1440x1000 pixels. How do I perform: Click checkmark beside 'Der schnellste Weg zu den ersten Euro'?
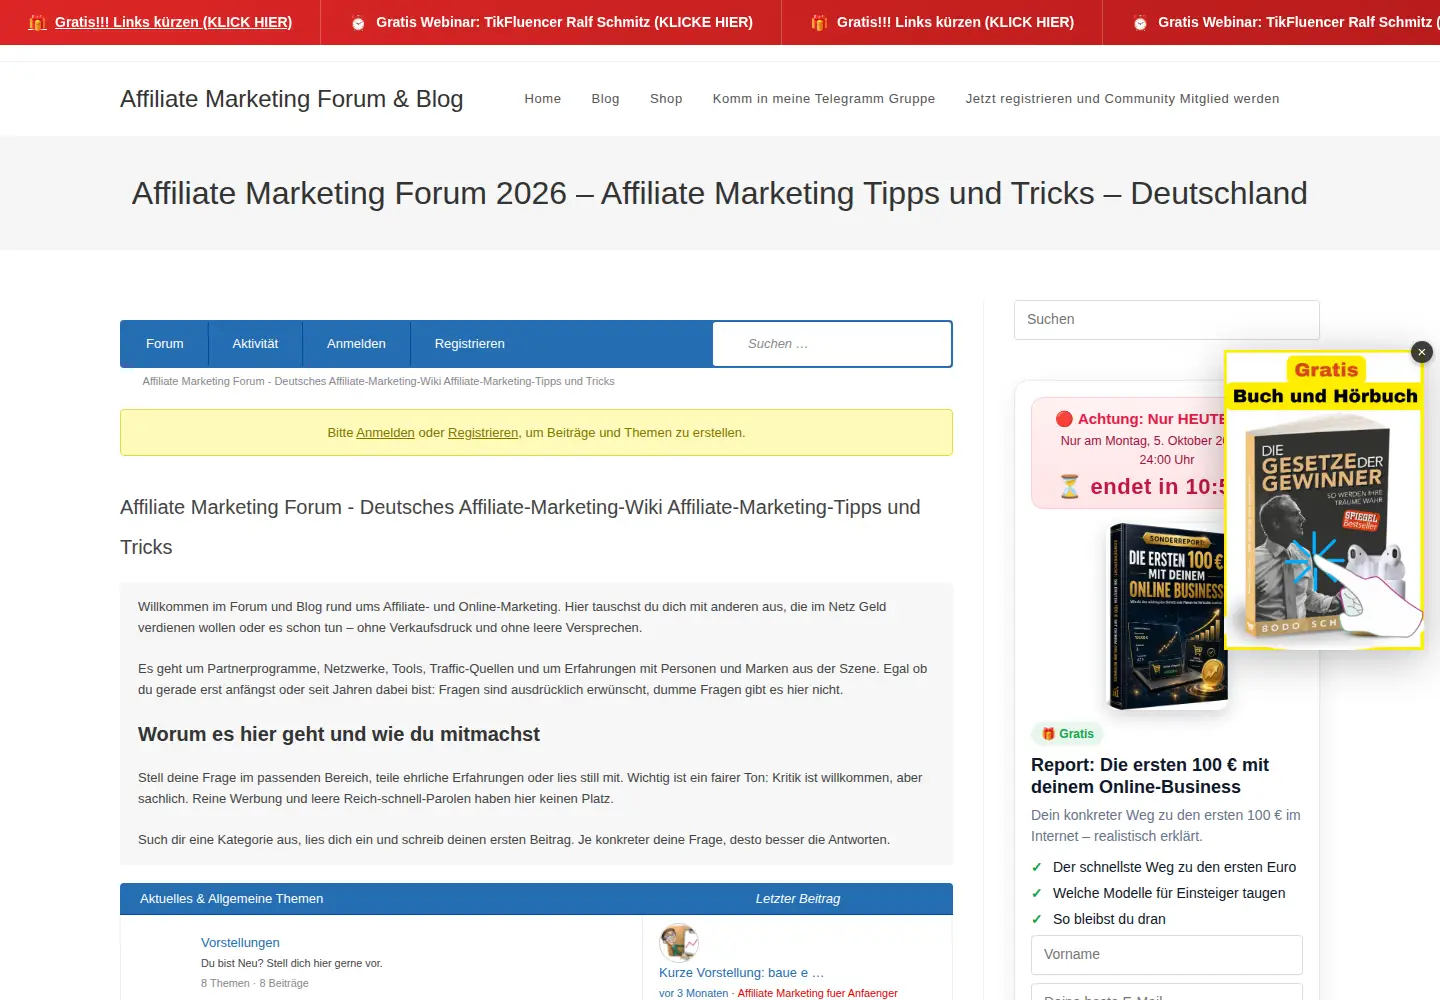(x=1037, y=867)
